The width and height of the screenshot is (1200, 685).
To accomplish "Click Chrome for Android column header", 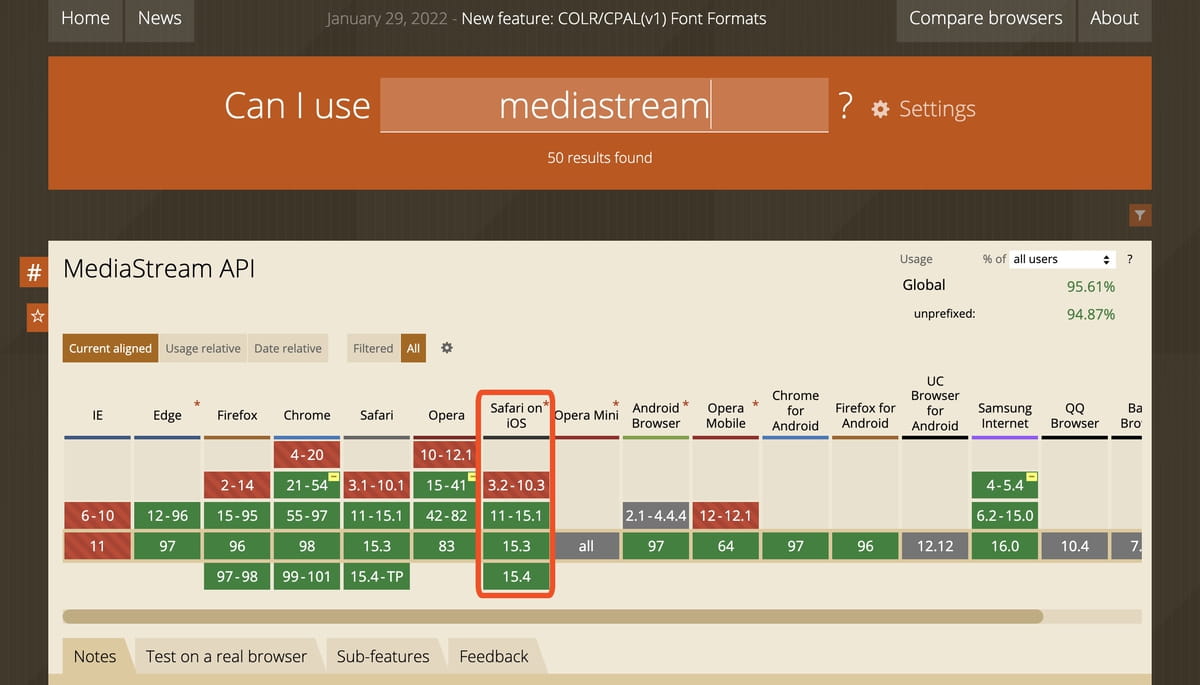I will point(795,411).
